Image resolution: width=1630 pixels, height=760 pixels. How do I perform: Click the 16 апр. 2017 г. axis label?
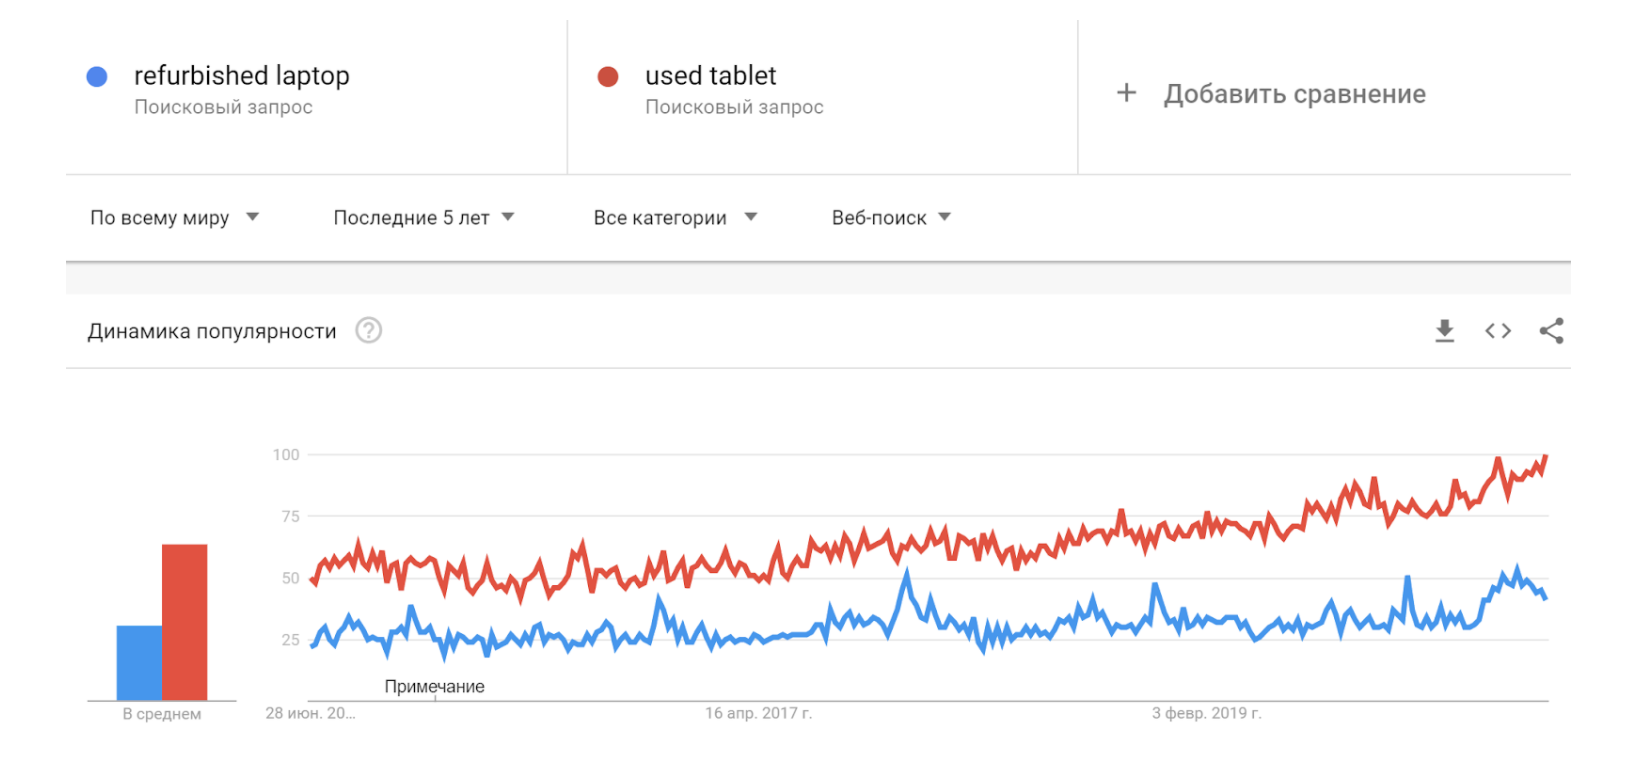point(758,713)
